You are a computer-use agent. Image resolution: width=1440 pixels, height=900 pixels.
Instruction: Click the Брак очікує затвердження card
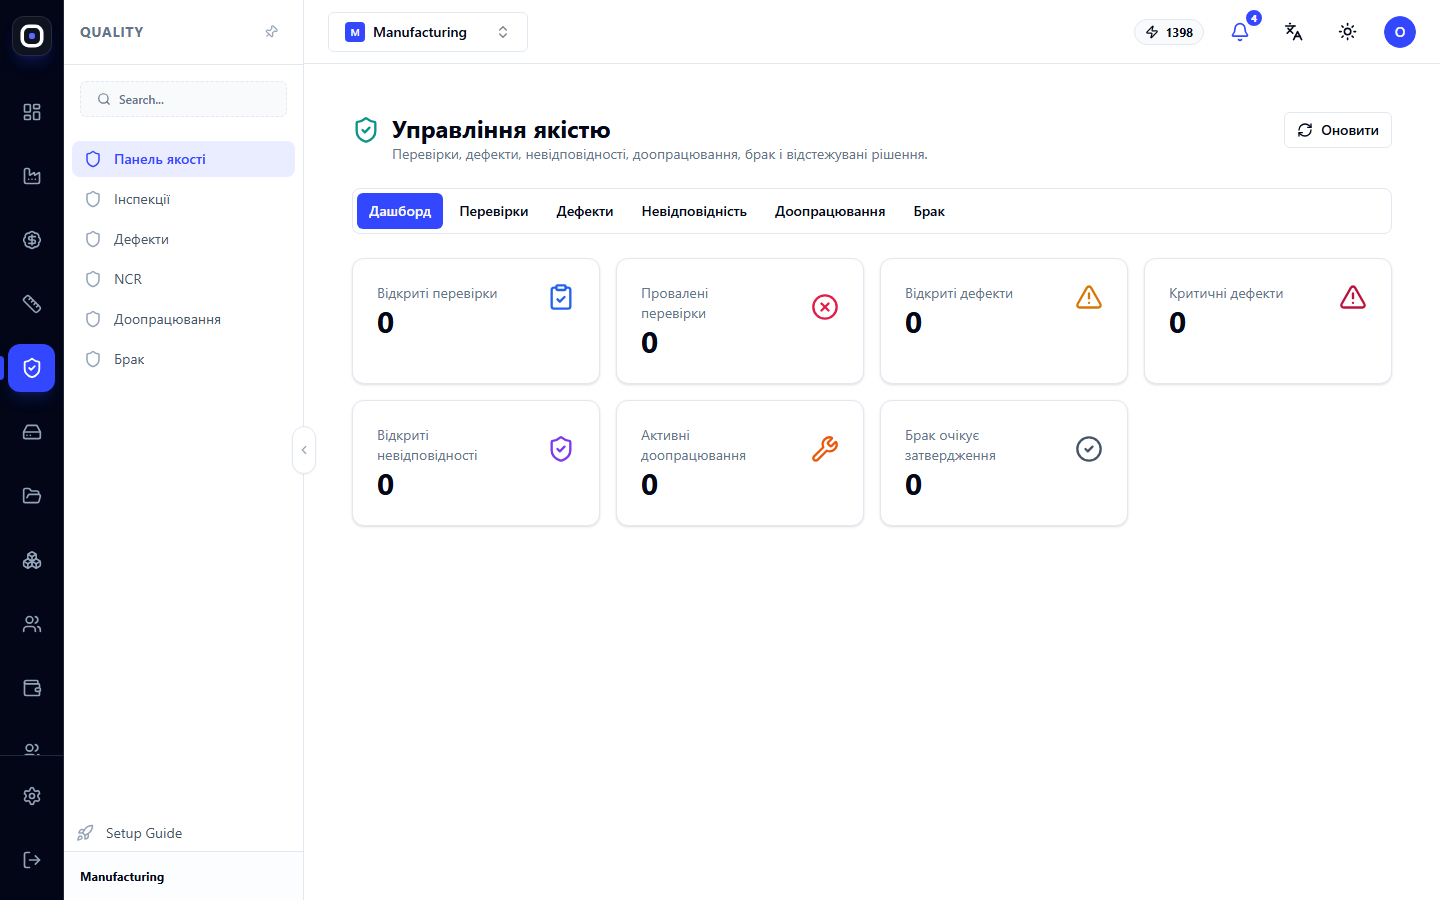(1004, 463)
